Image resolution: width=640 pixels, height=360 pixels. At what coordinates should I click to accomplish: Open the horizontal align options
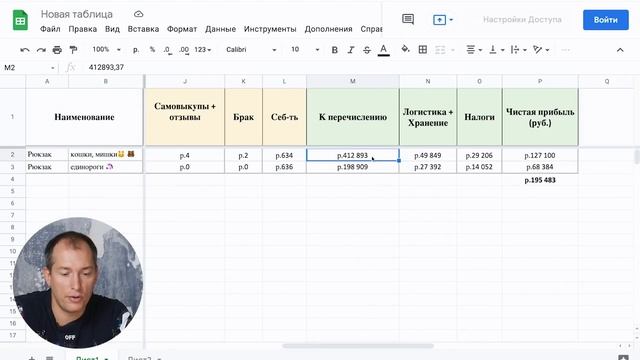tap(474, 50)
